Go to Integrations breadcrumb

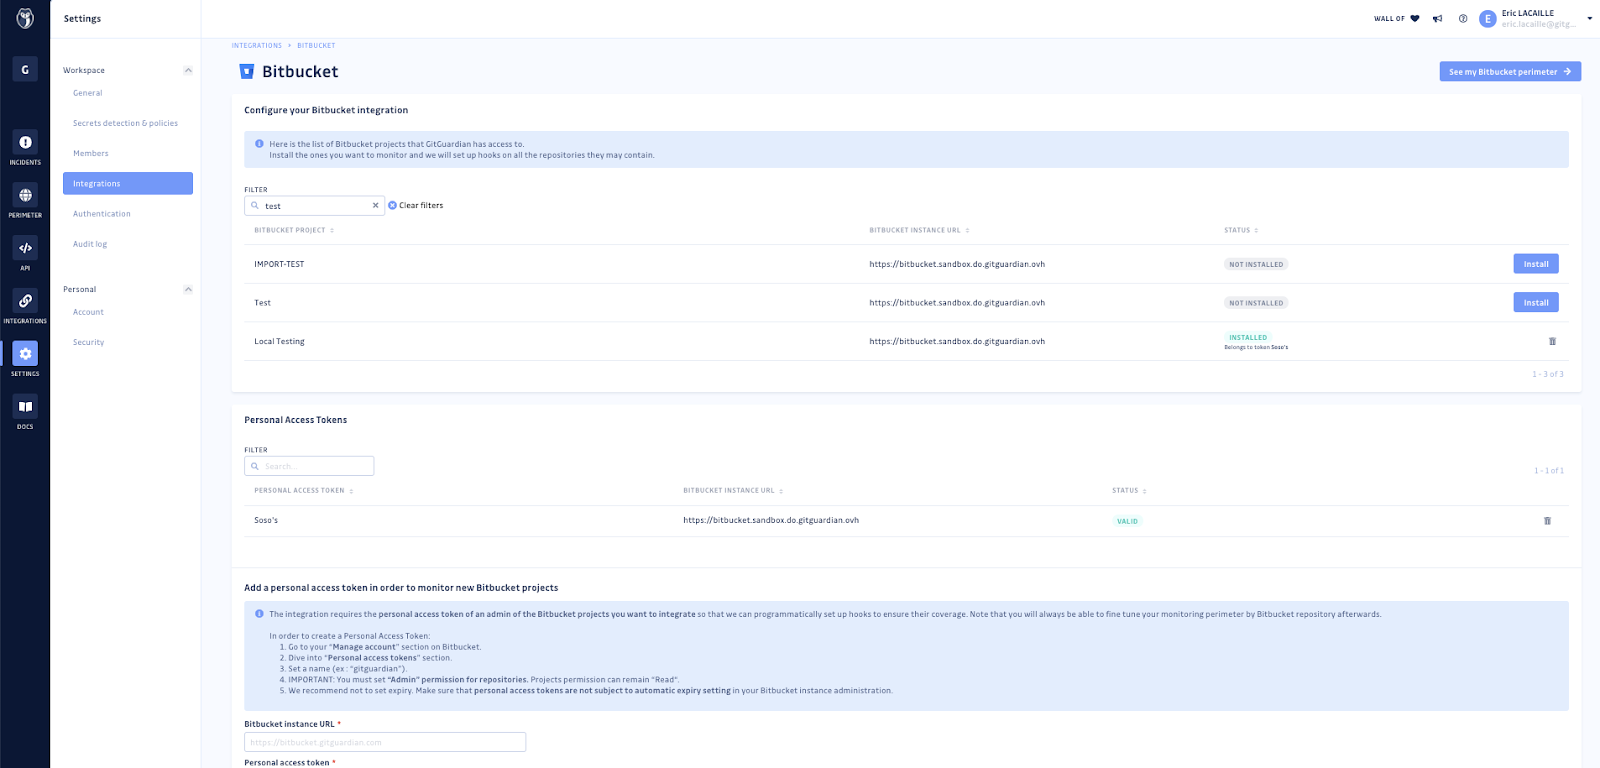click(257, 45)
